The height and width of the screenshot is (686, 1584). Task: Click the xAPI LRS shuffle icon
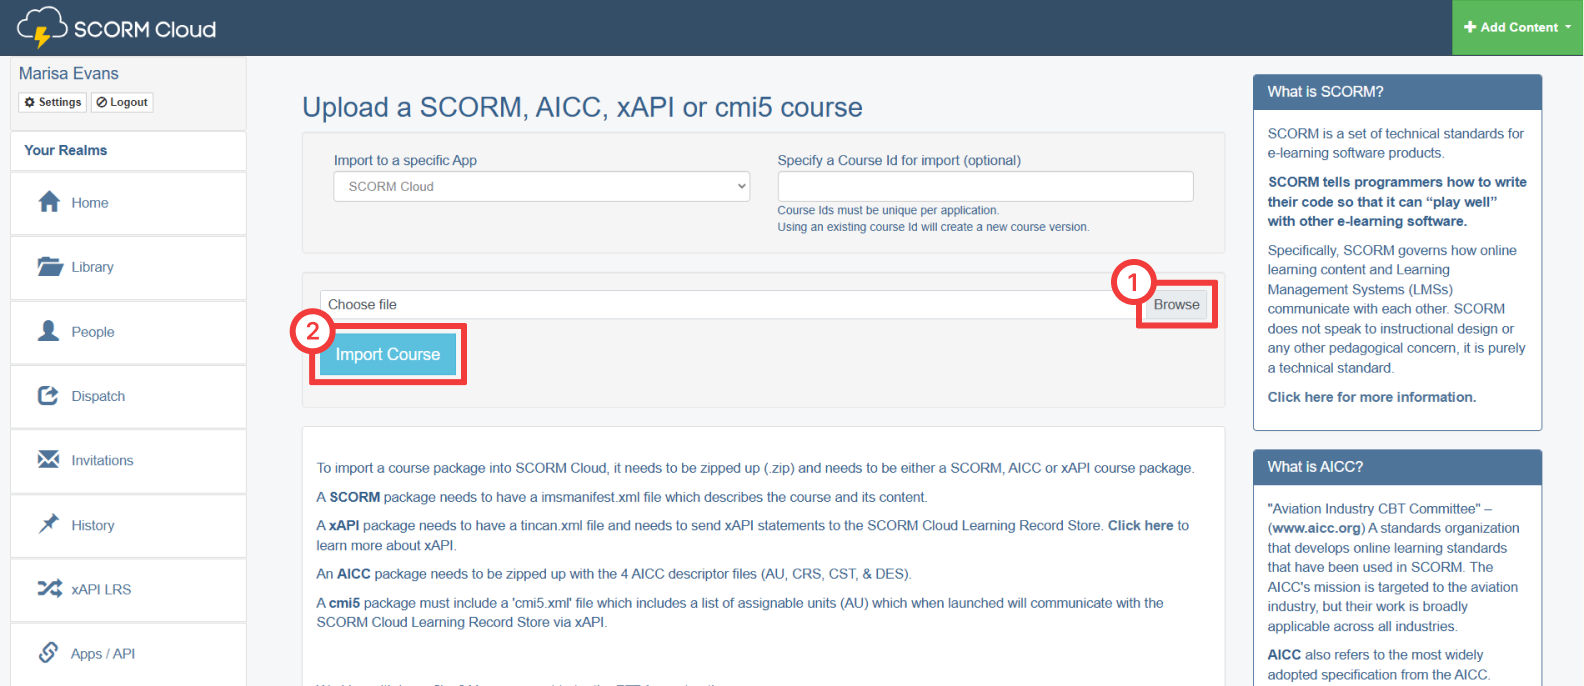point(49,589)
